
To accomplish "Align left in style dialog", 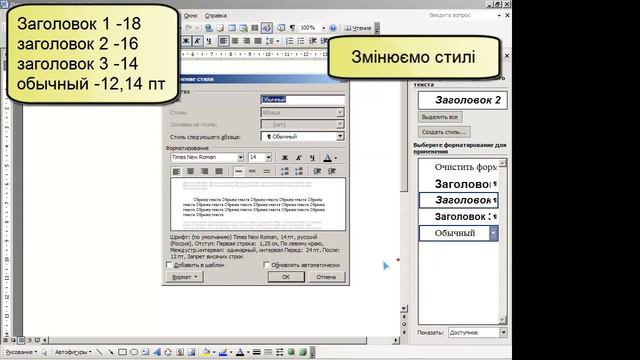I will (176, 171).
